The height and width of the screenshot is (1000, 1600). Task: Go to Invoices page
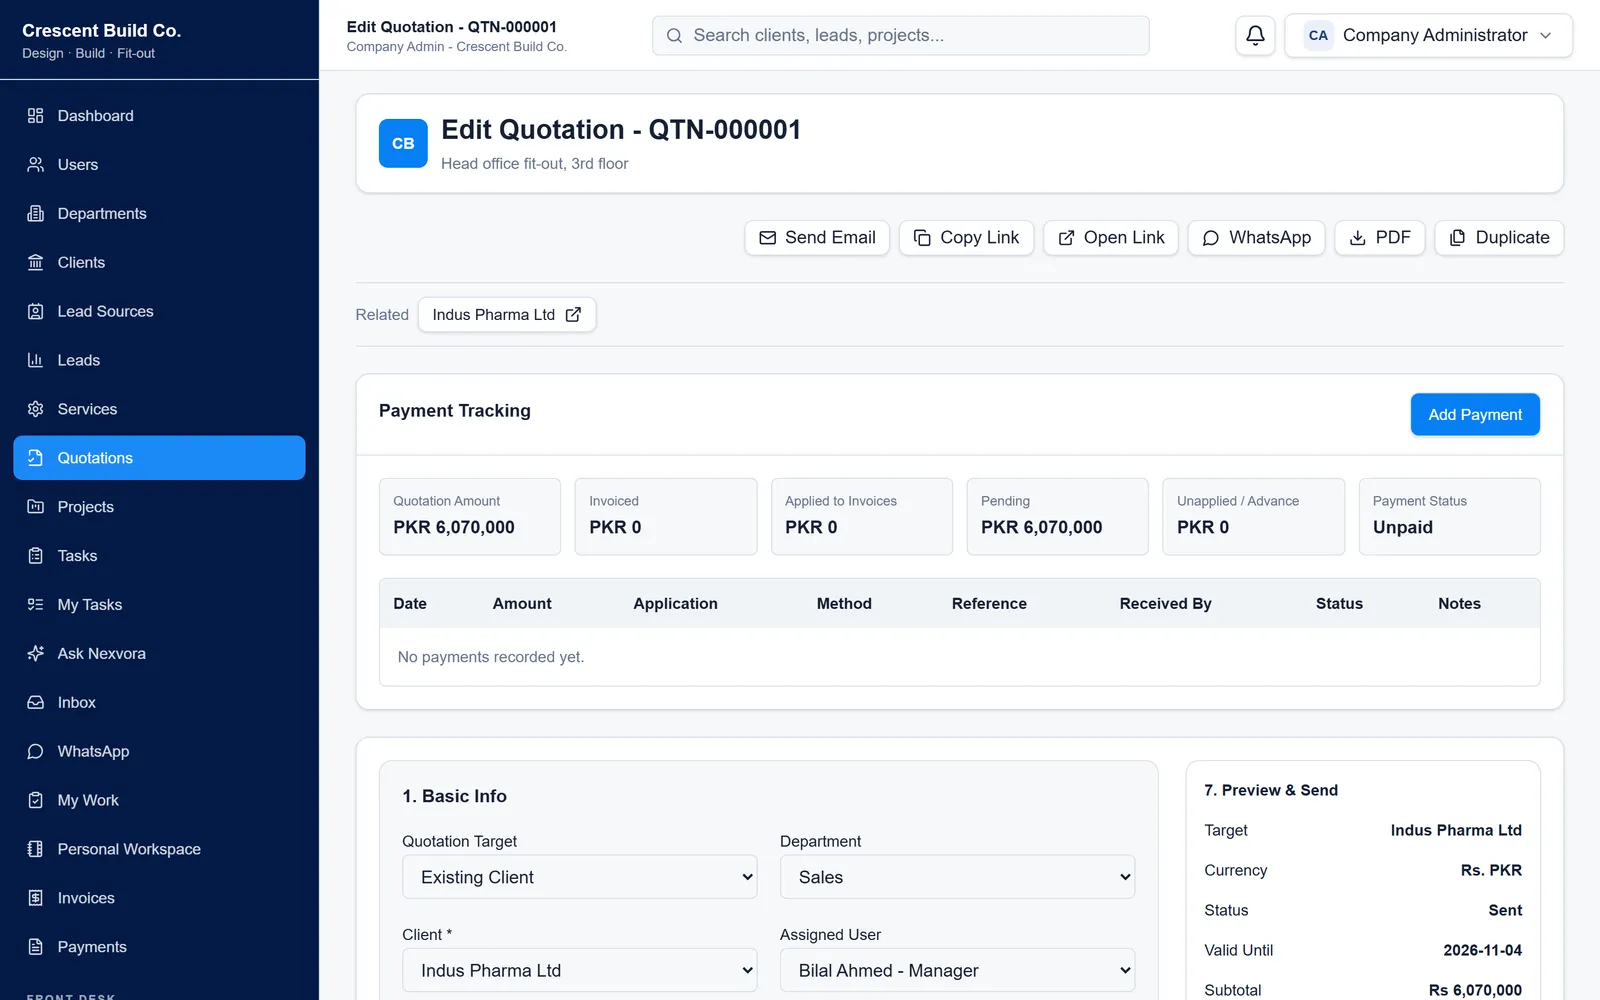point(159,899)
